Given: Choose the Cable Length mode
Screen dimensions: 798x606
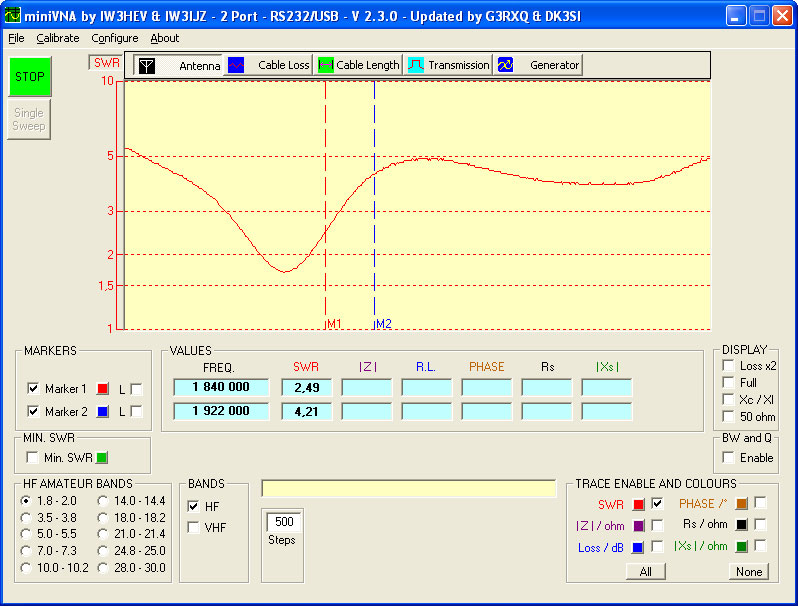Looking at the screenshot, I should pyautogui.click(x=325, y=65).
